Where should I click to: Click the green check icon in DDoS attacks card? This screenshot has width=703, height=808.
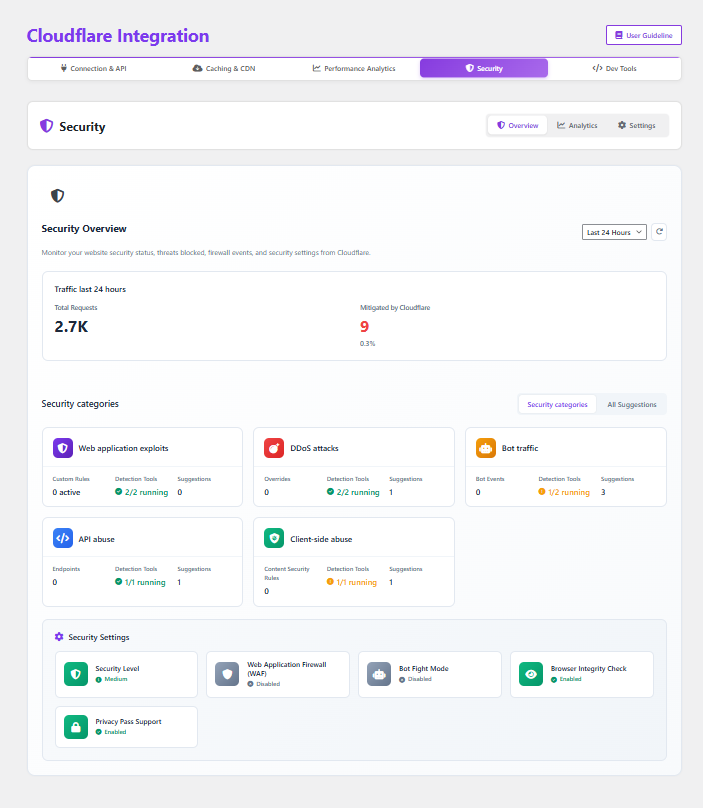click(330, 492)
